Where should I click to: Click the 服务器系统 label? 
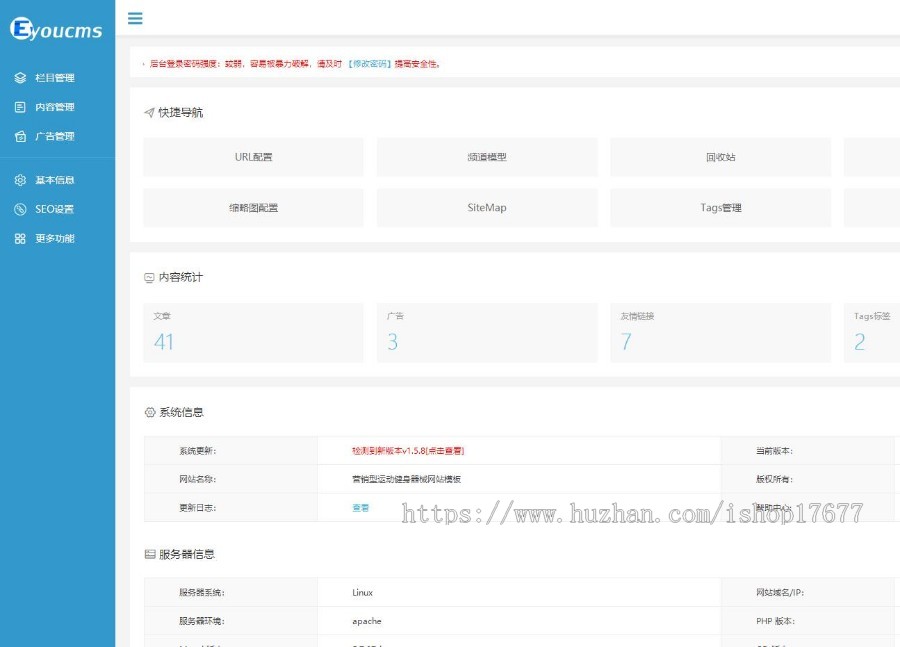point(201,592)
